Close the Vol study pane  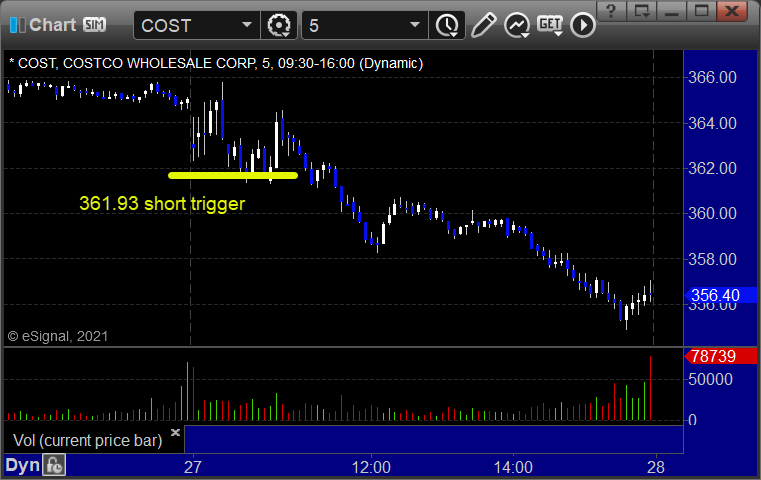pos(175,432)
